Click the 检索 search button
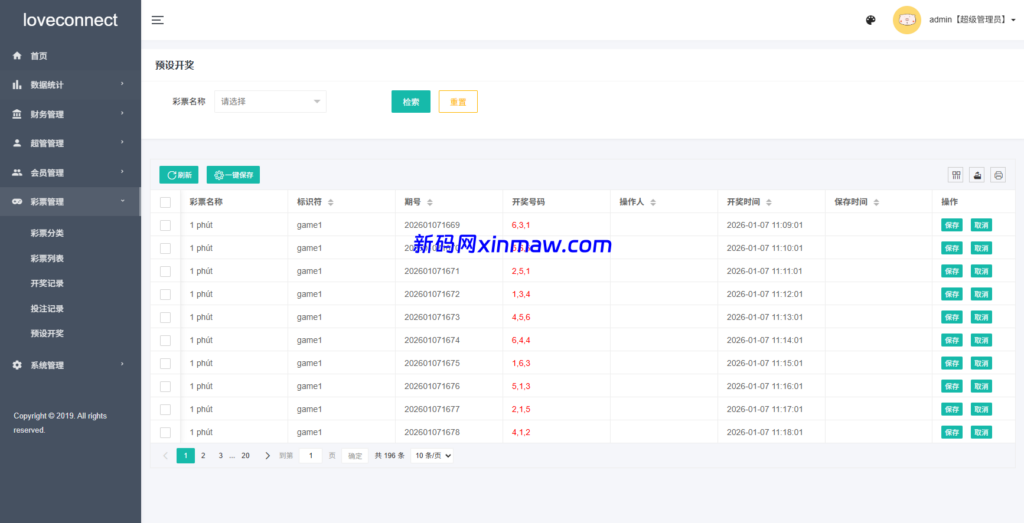 [x=411, y=101]
